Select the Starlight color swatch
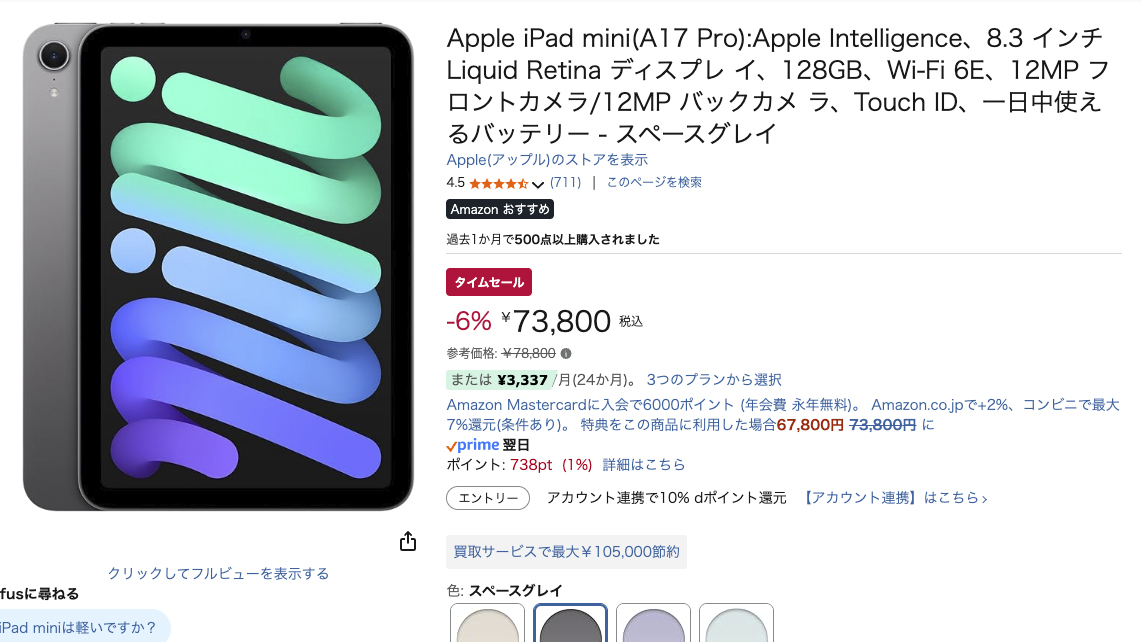This screenshot has height=642, width=1142. pos(487,625)
